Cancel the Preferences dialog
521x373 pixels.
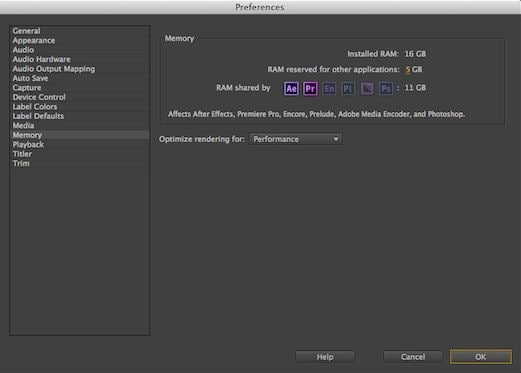point(413,357)
